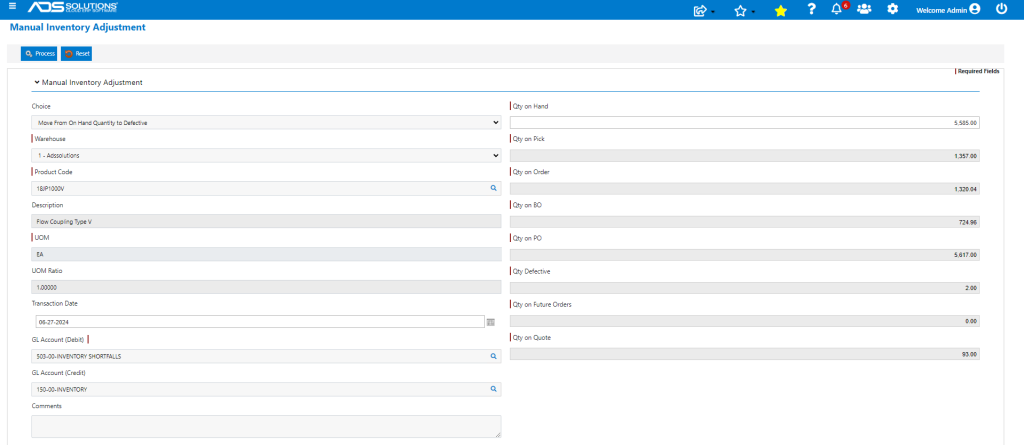
Task: Click the Comments text area
Action: tap(266, 427)
